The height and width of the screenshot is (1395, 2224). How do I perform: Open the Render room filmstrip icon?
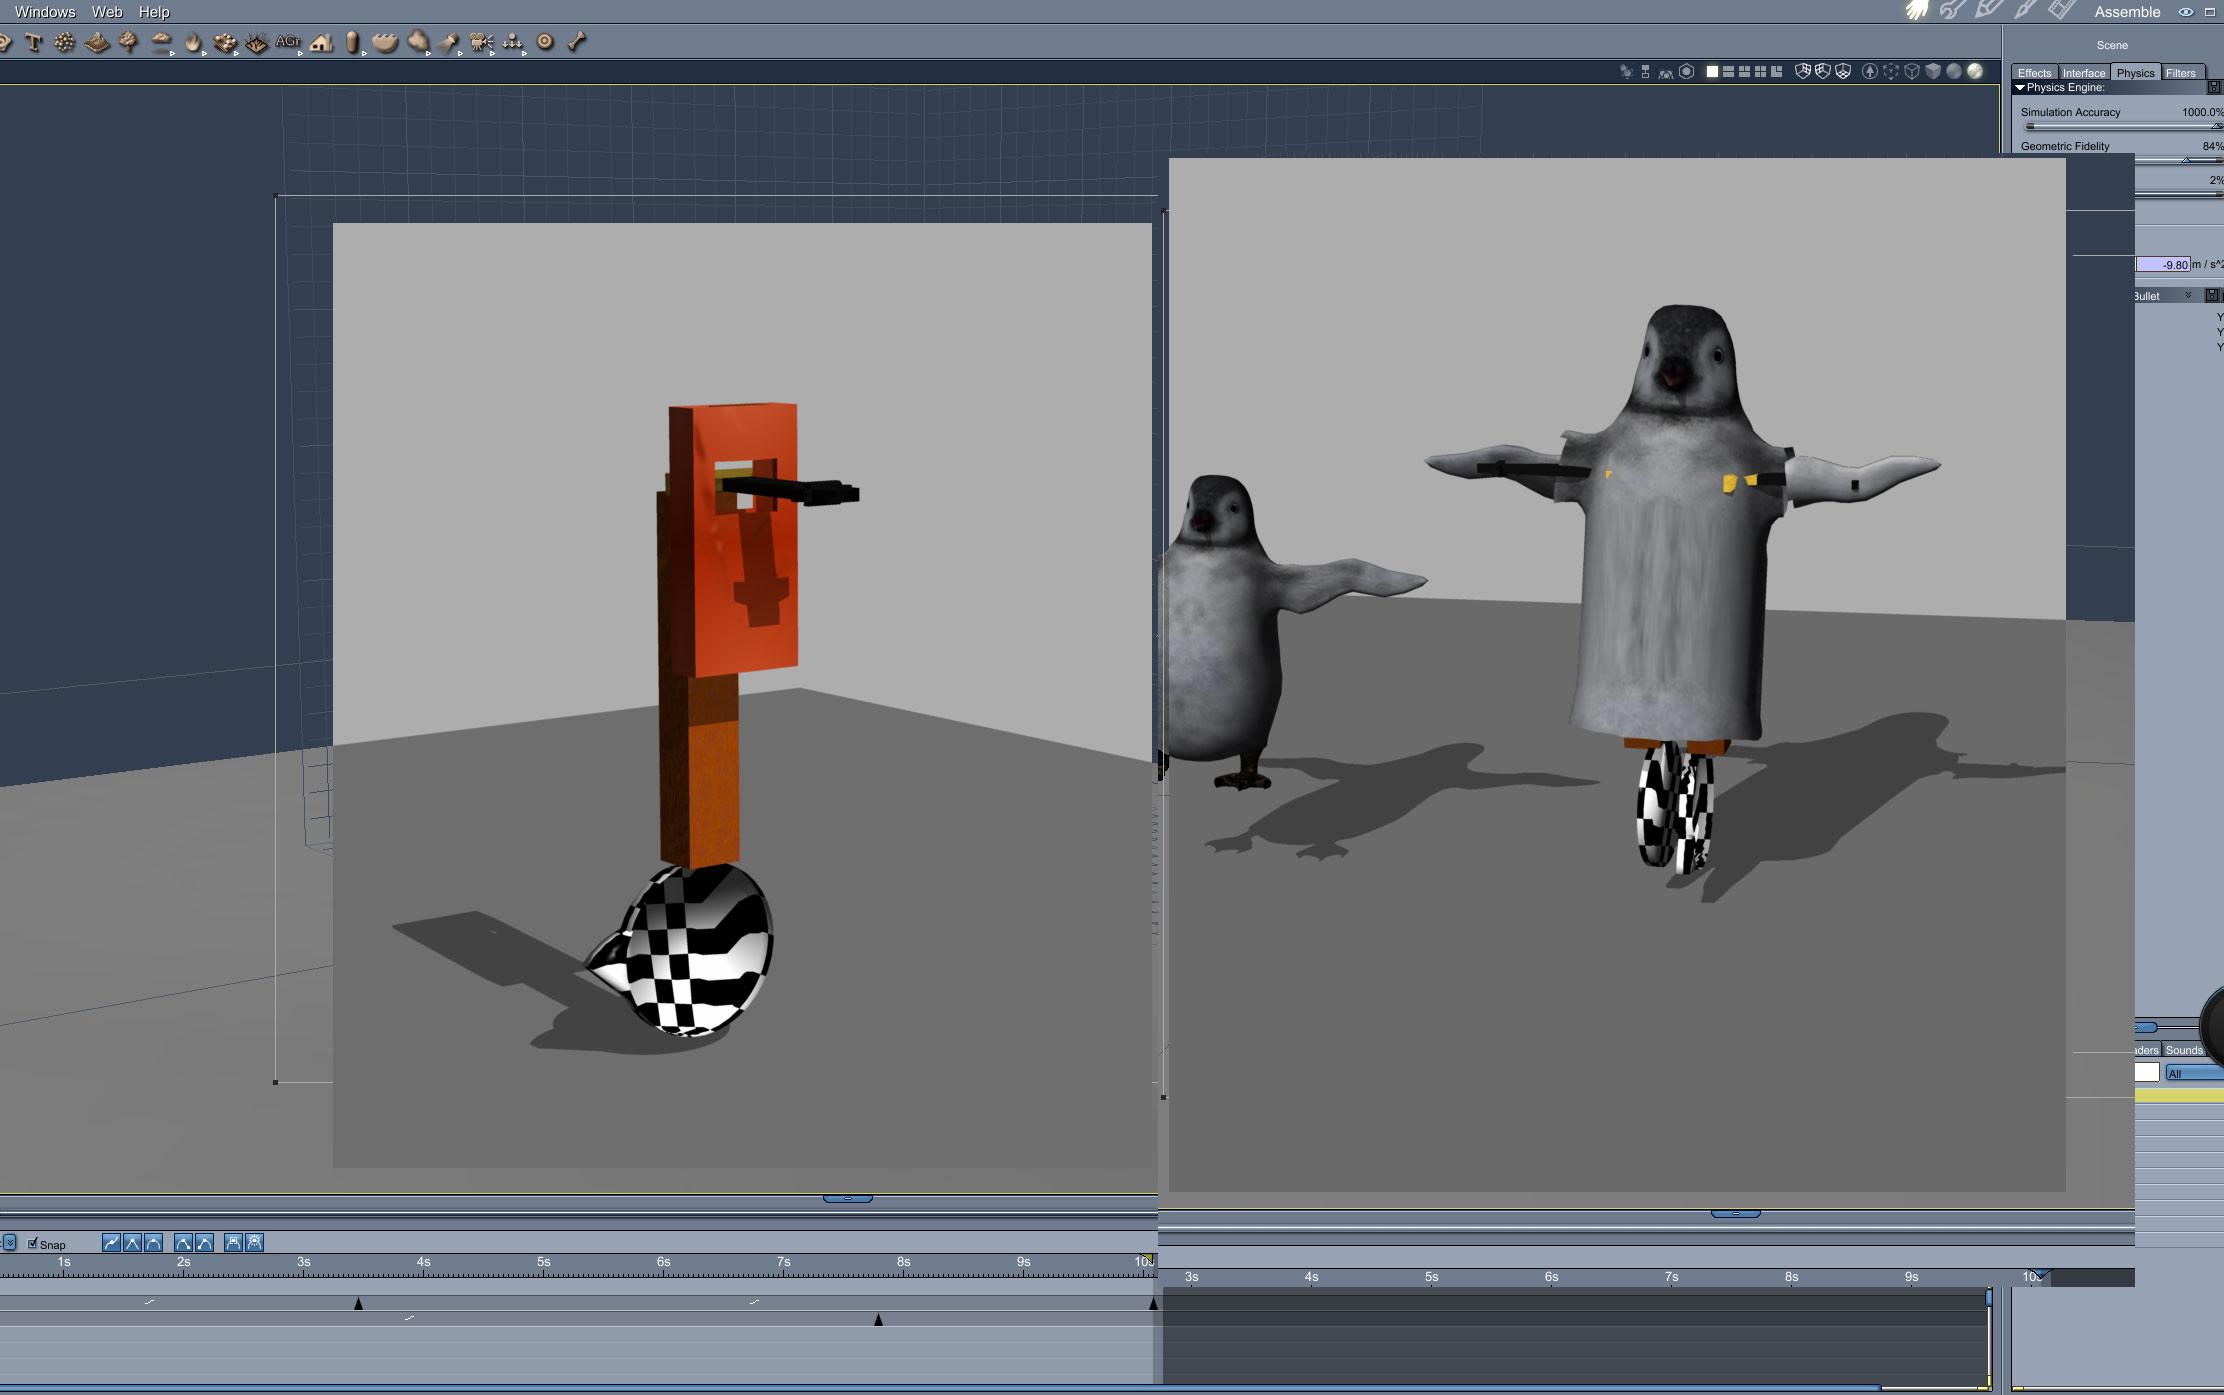pos(2061,11)
